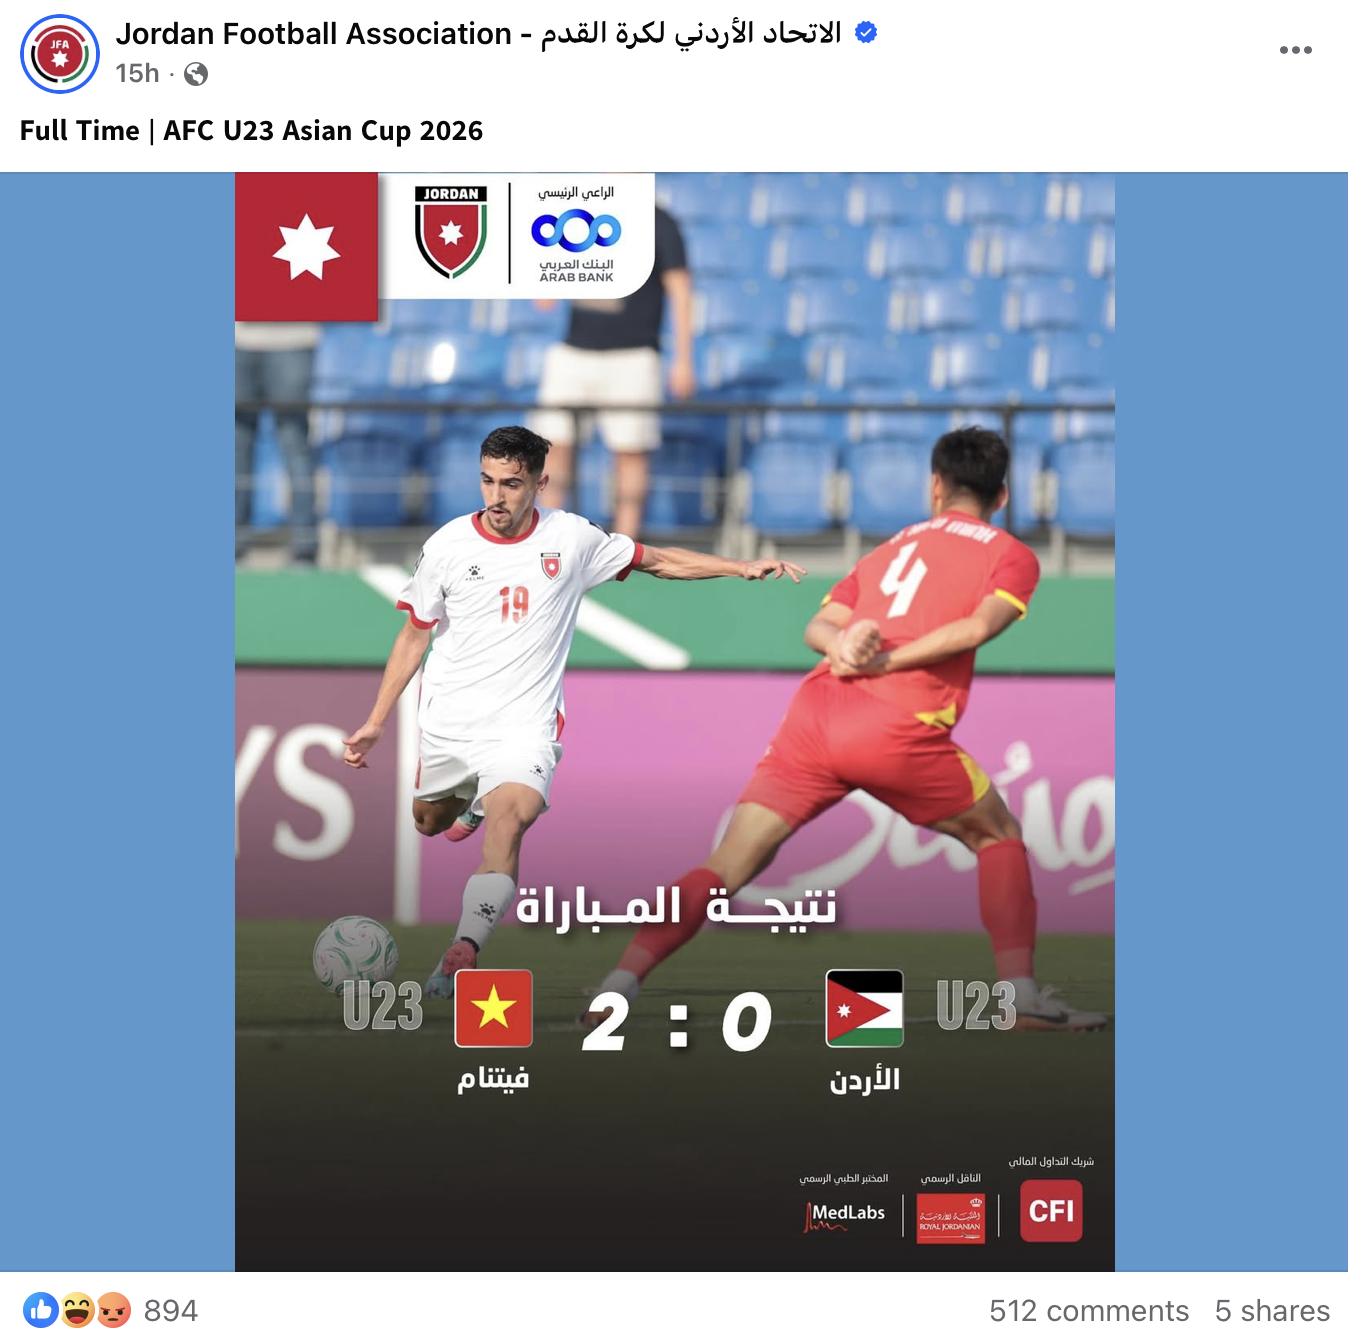Viewport: 1348px width, 1340px height.
Task: View the 5 shares list
Action: pos(1272,1311)
